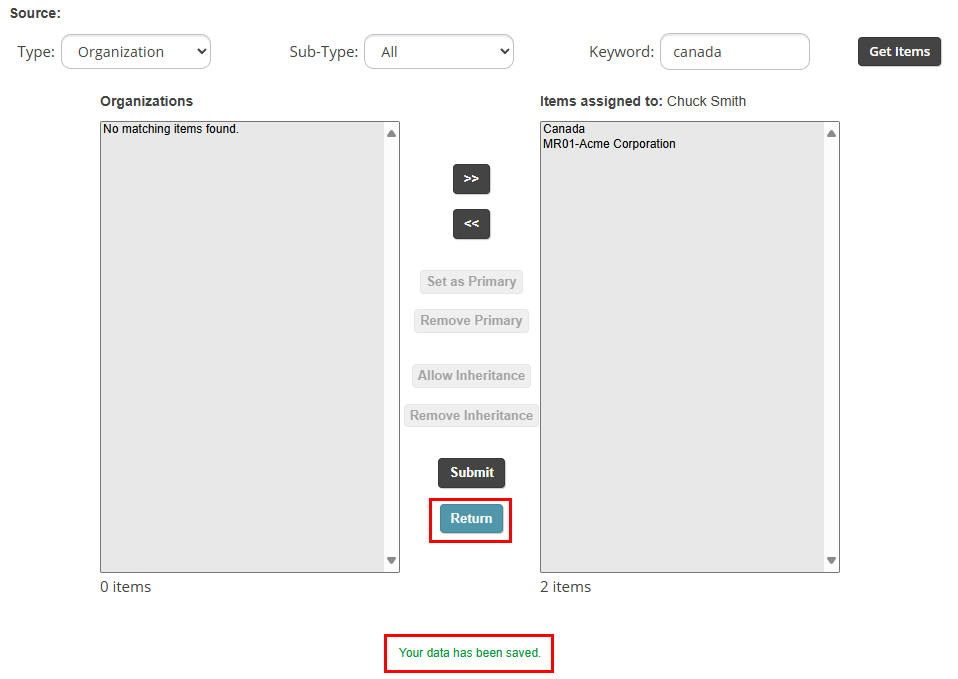Image resolution: width=958 pixels, height=679 pixels.
Task: Click the Submit button
Action: 472,472
